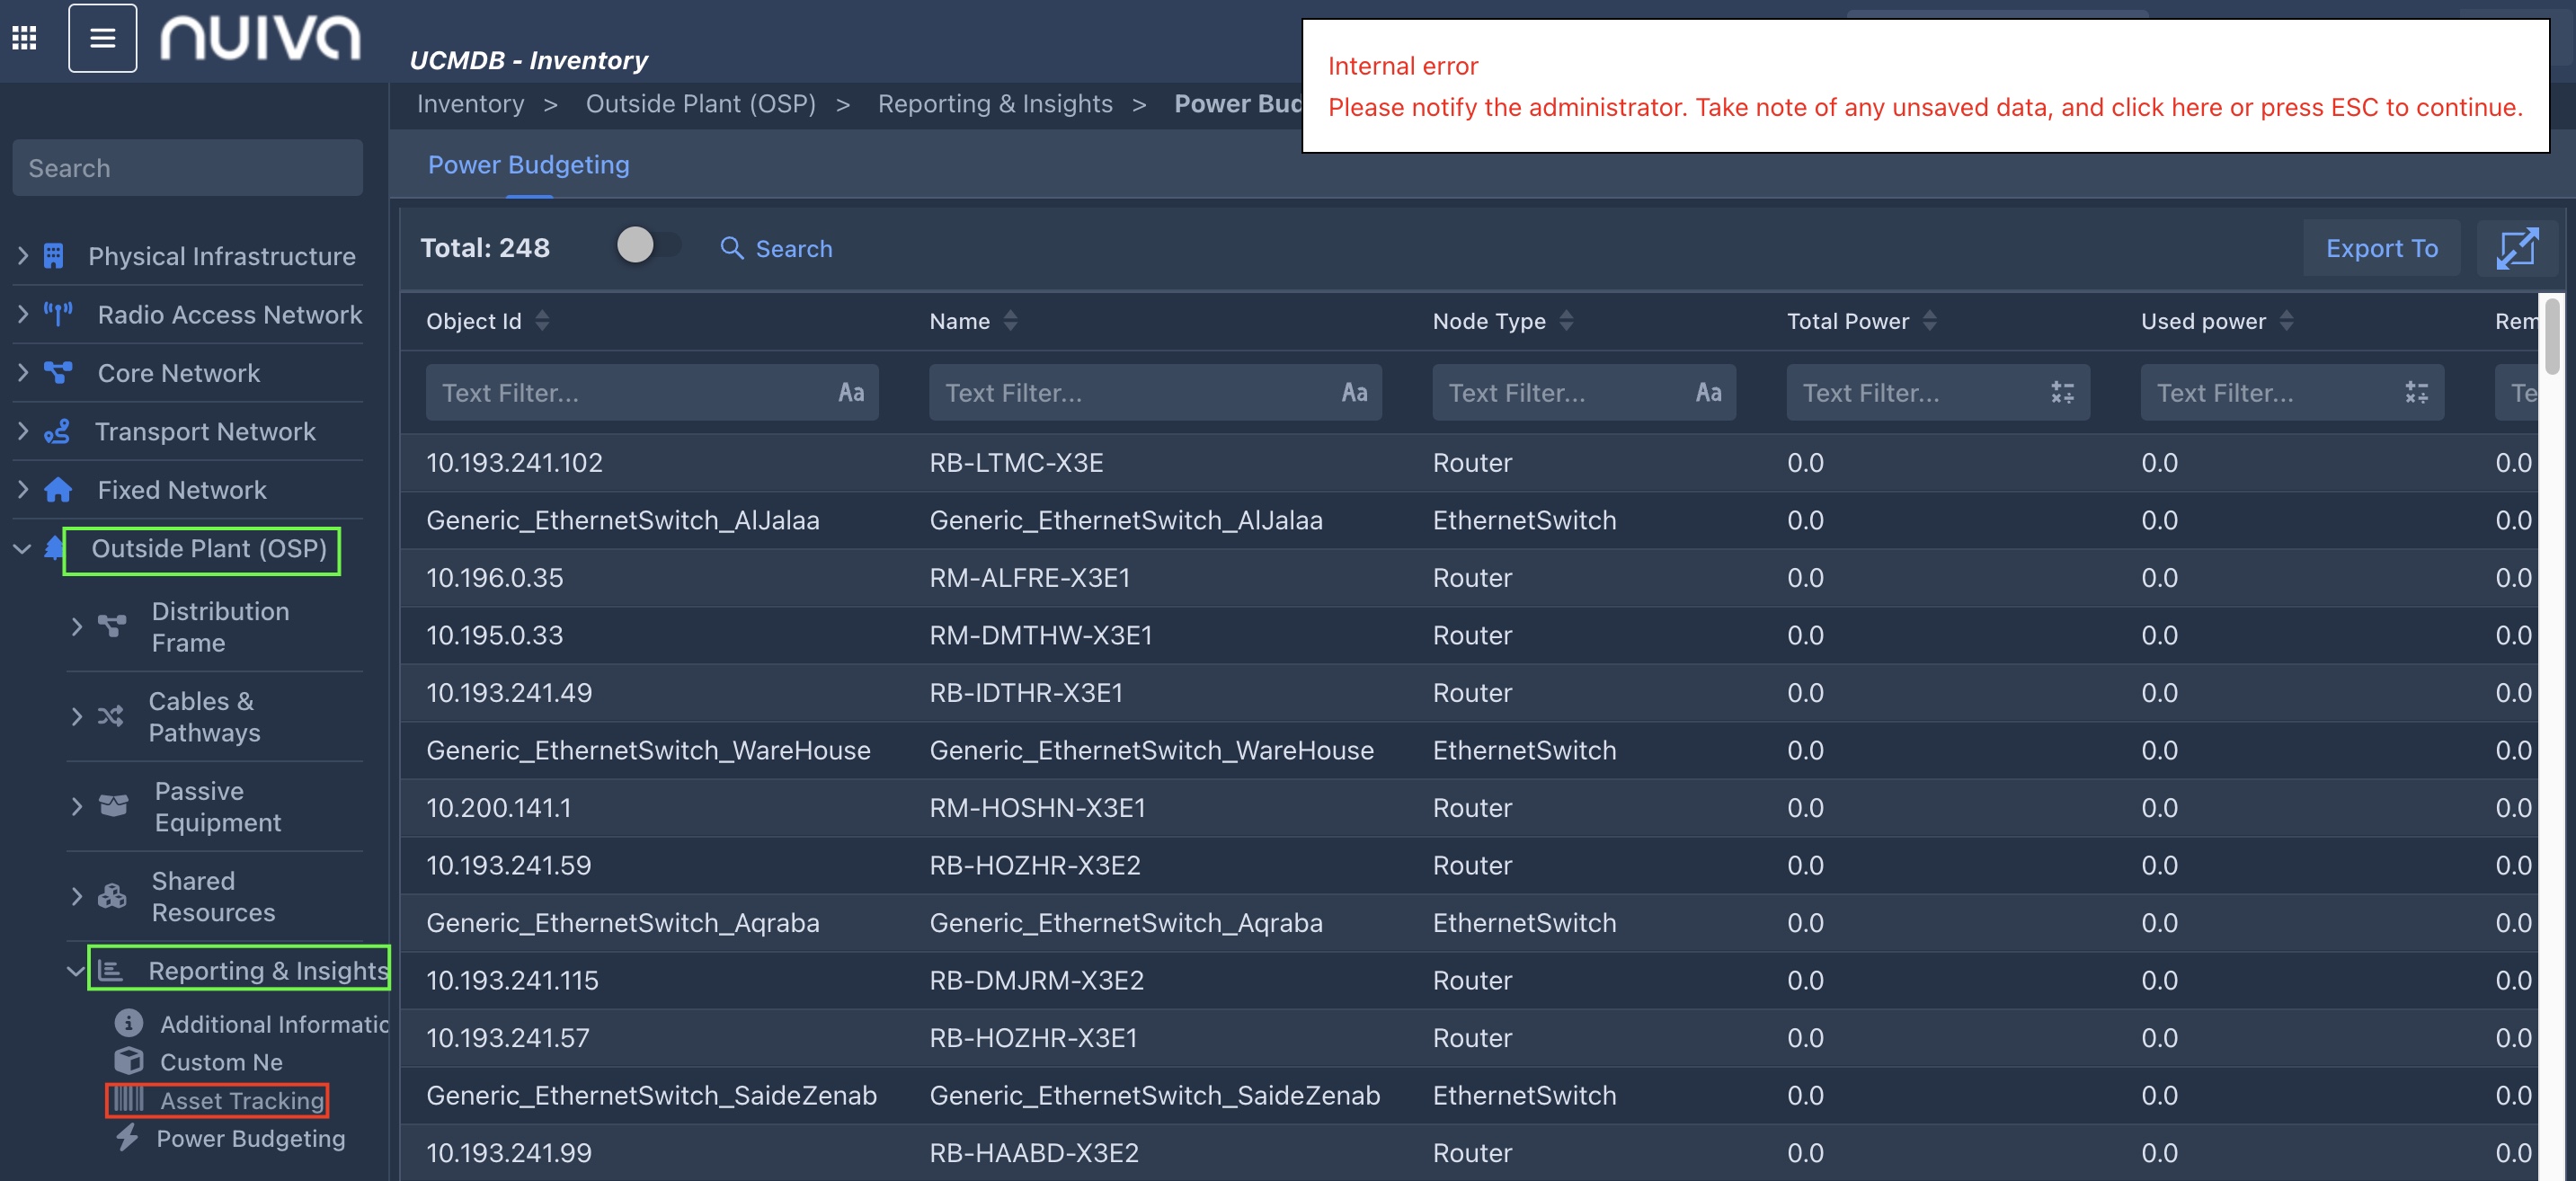Collapse the Outside Plant (OSP) section
Image resolution: width=2576 pixels, height=1181 pixels.
(22, 548)
